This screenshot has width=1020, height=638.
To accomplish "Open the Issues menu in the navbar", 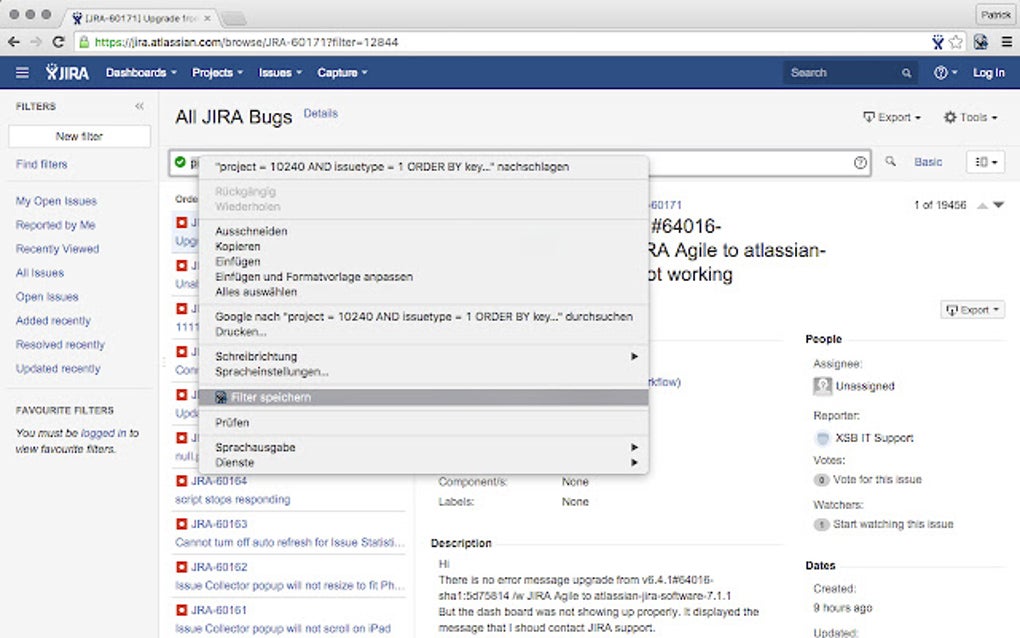I will point(278,72).
